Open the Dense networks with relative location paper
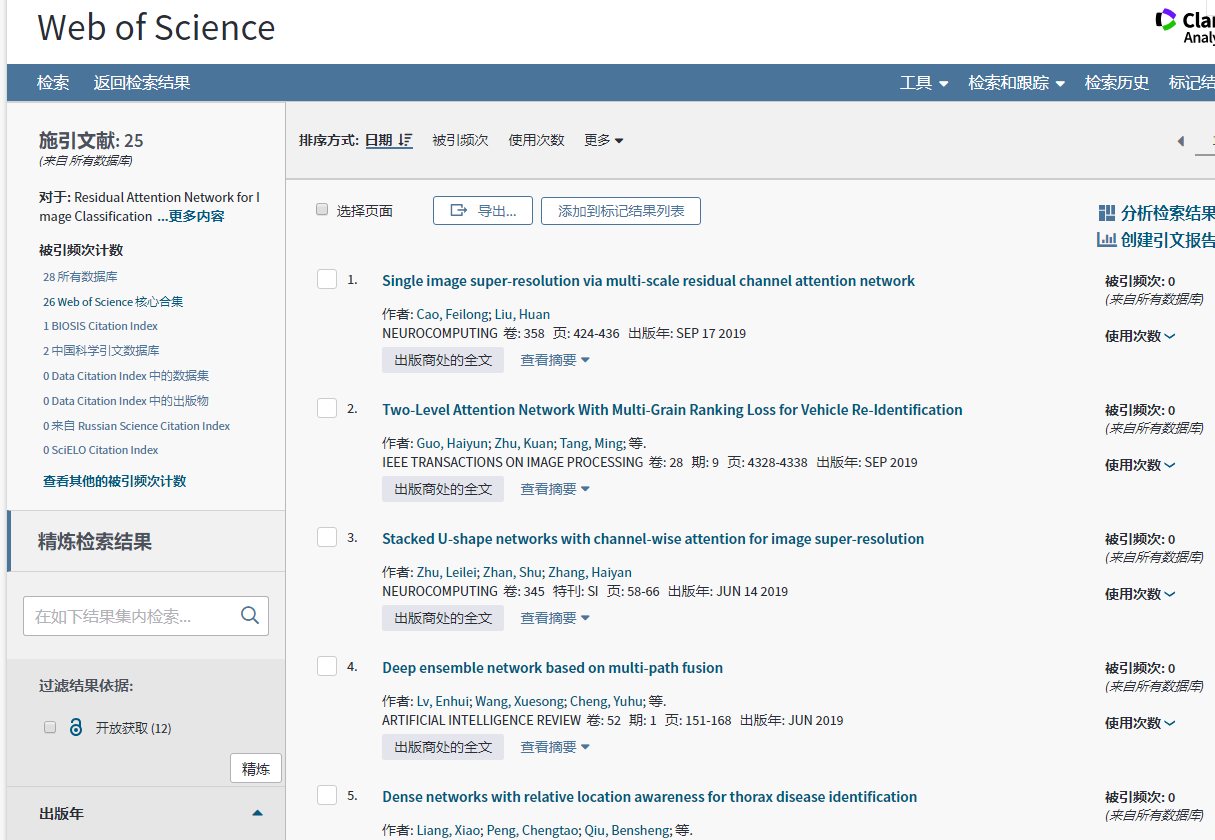 (x=649, y=797)
